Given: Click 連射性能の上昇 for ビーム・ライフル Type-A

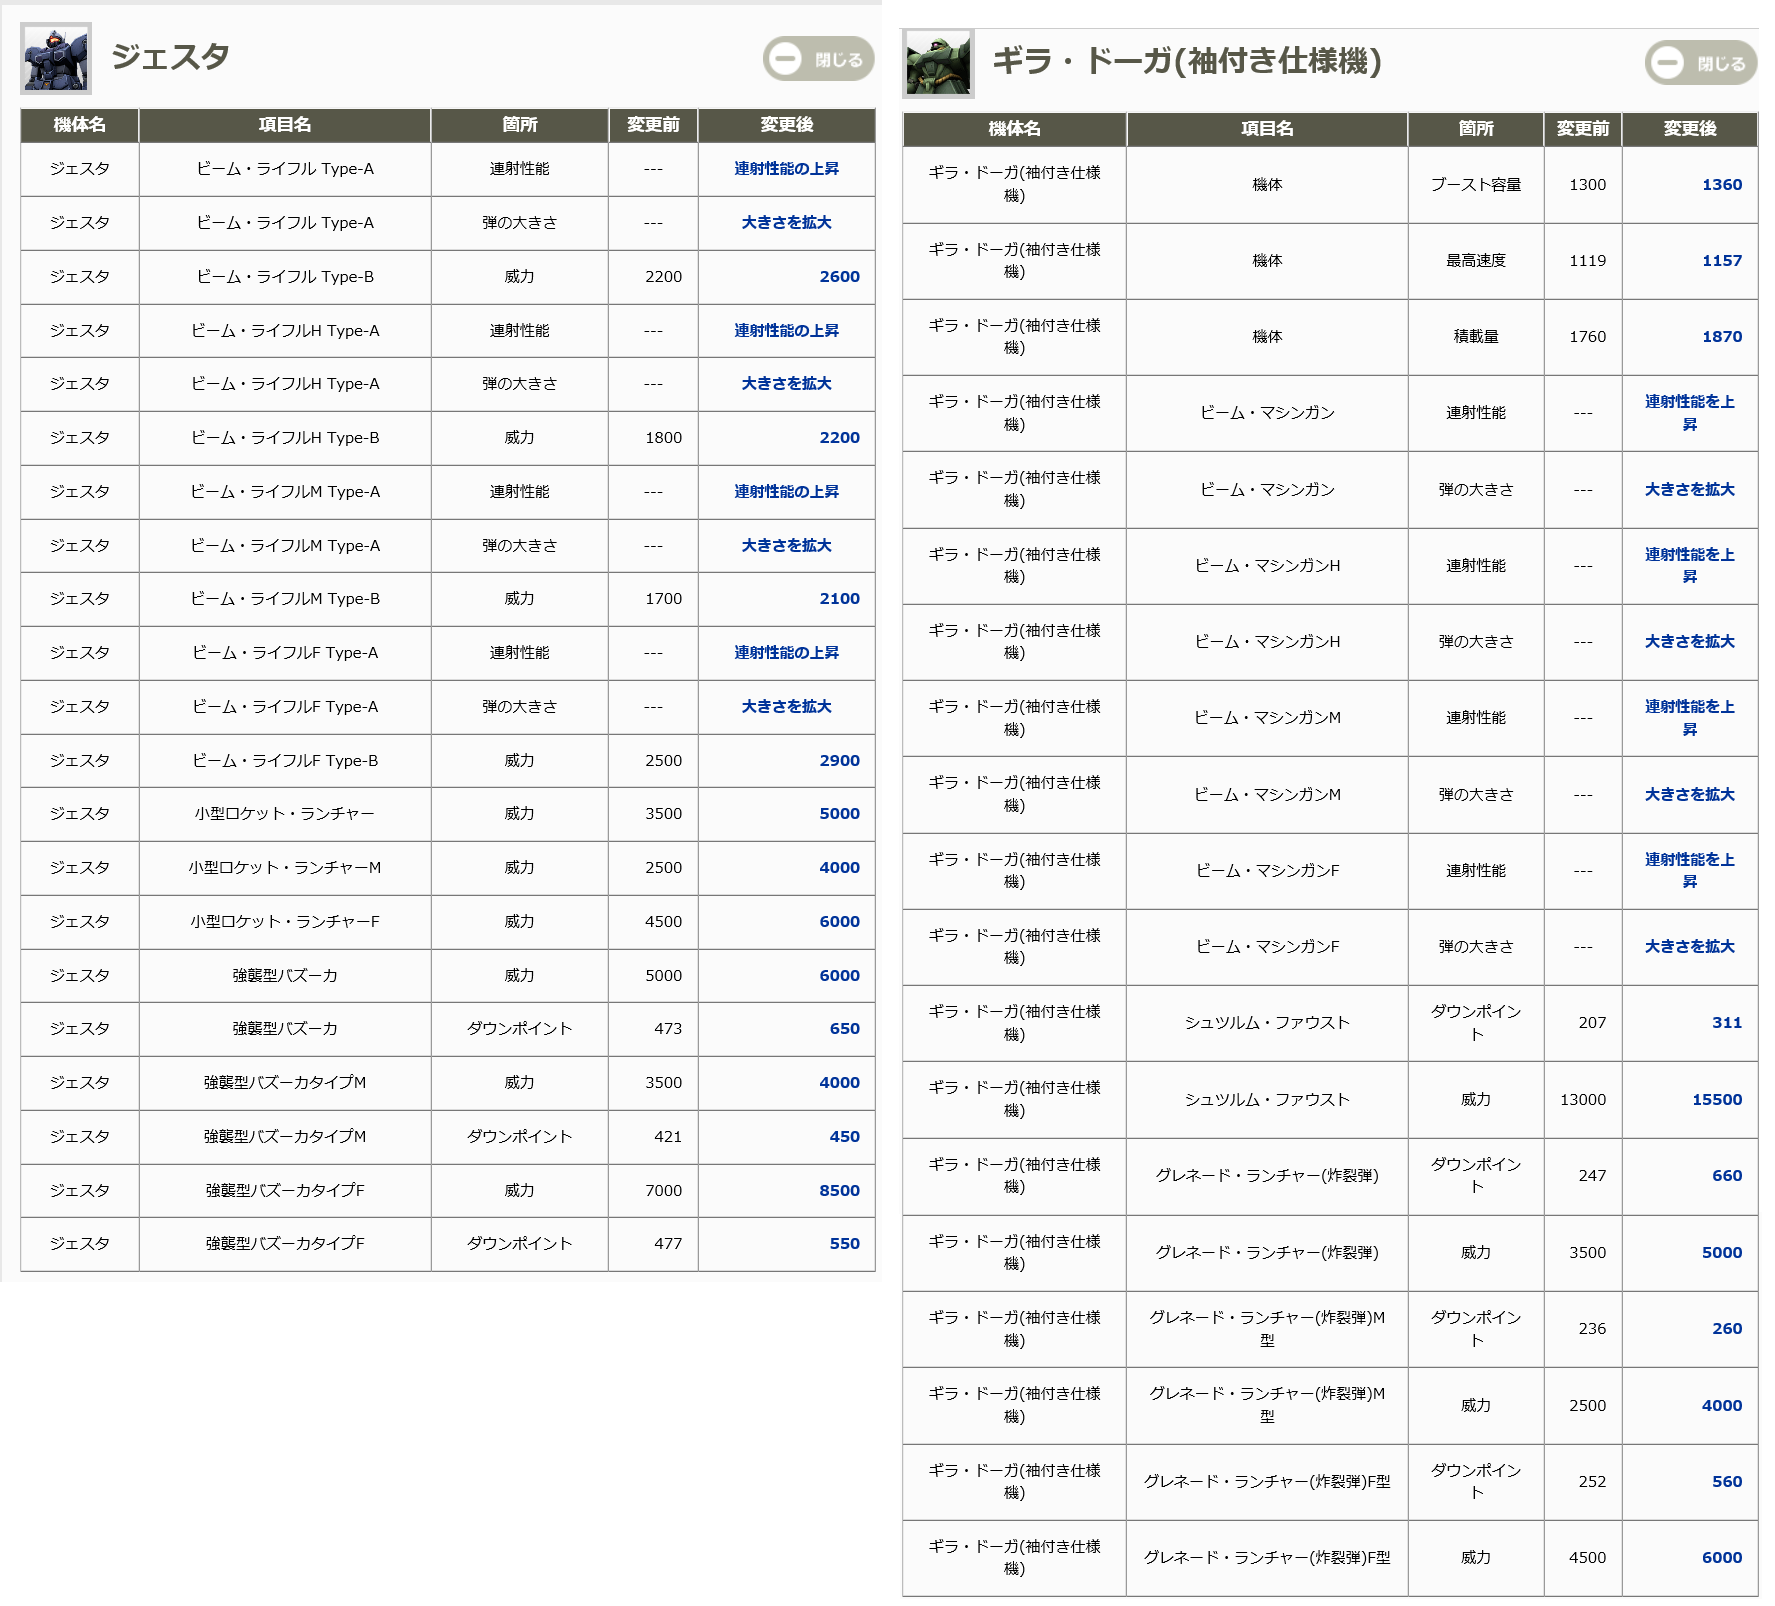Looking at the screenshot, I should click(786, 169).
